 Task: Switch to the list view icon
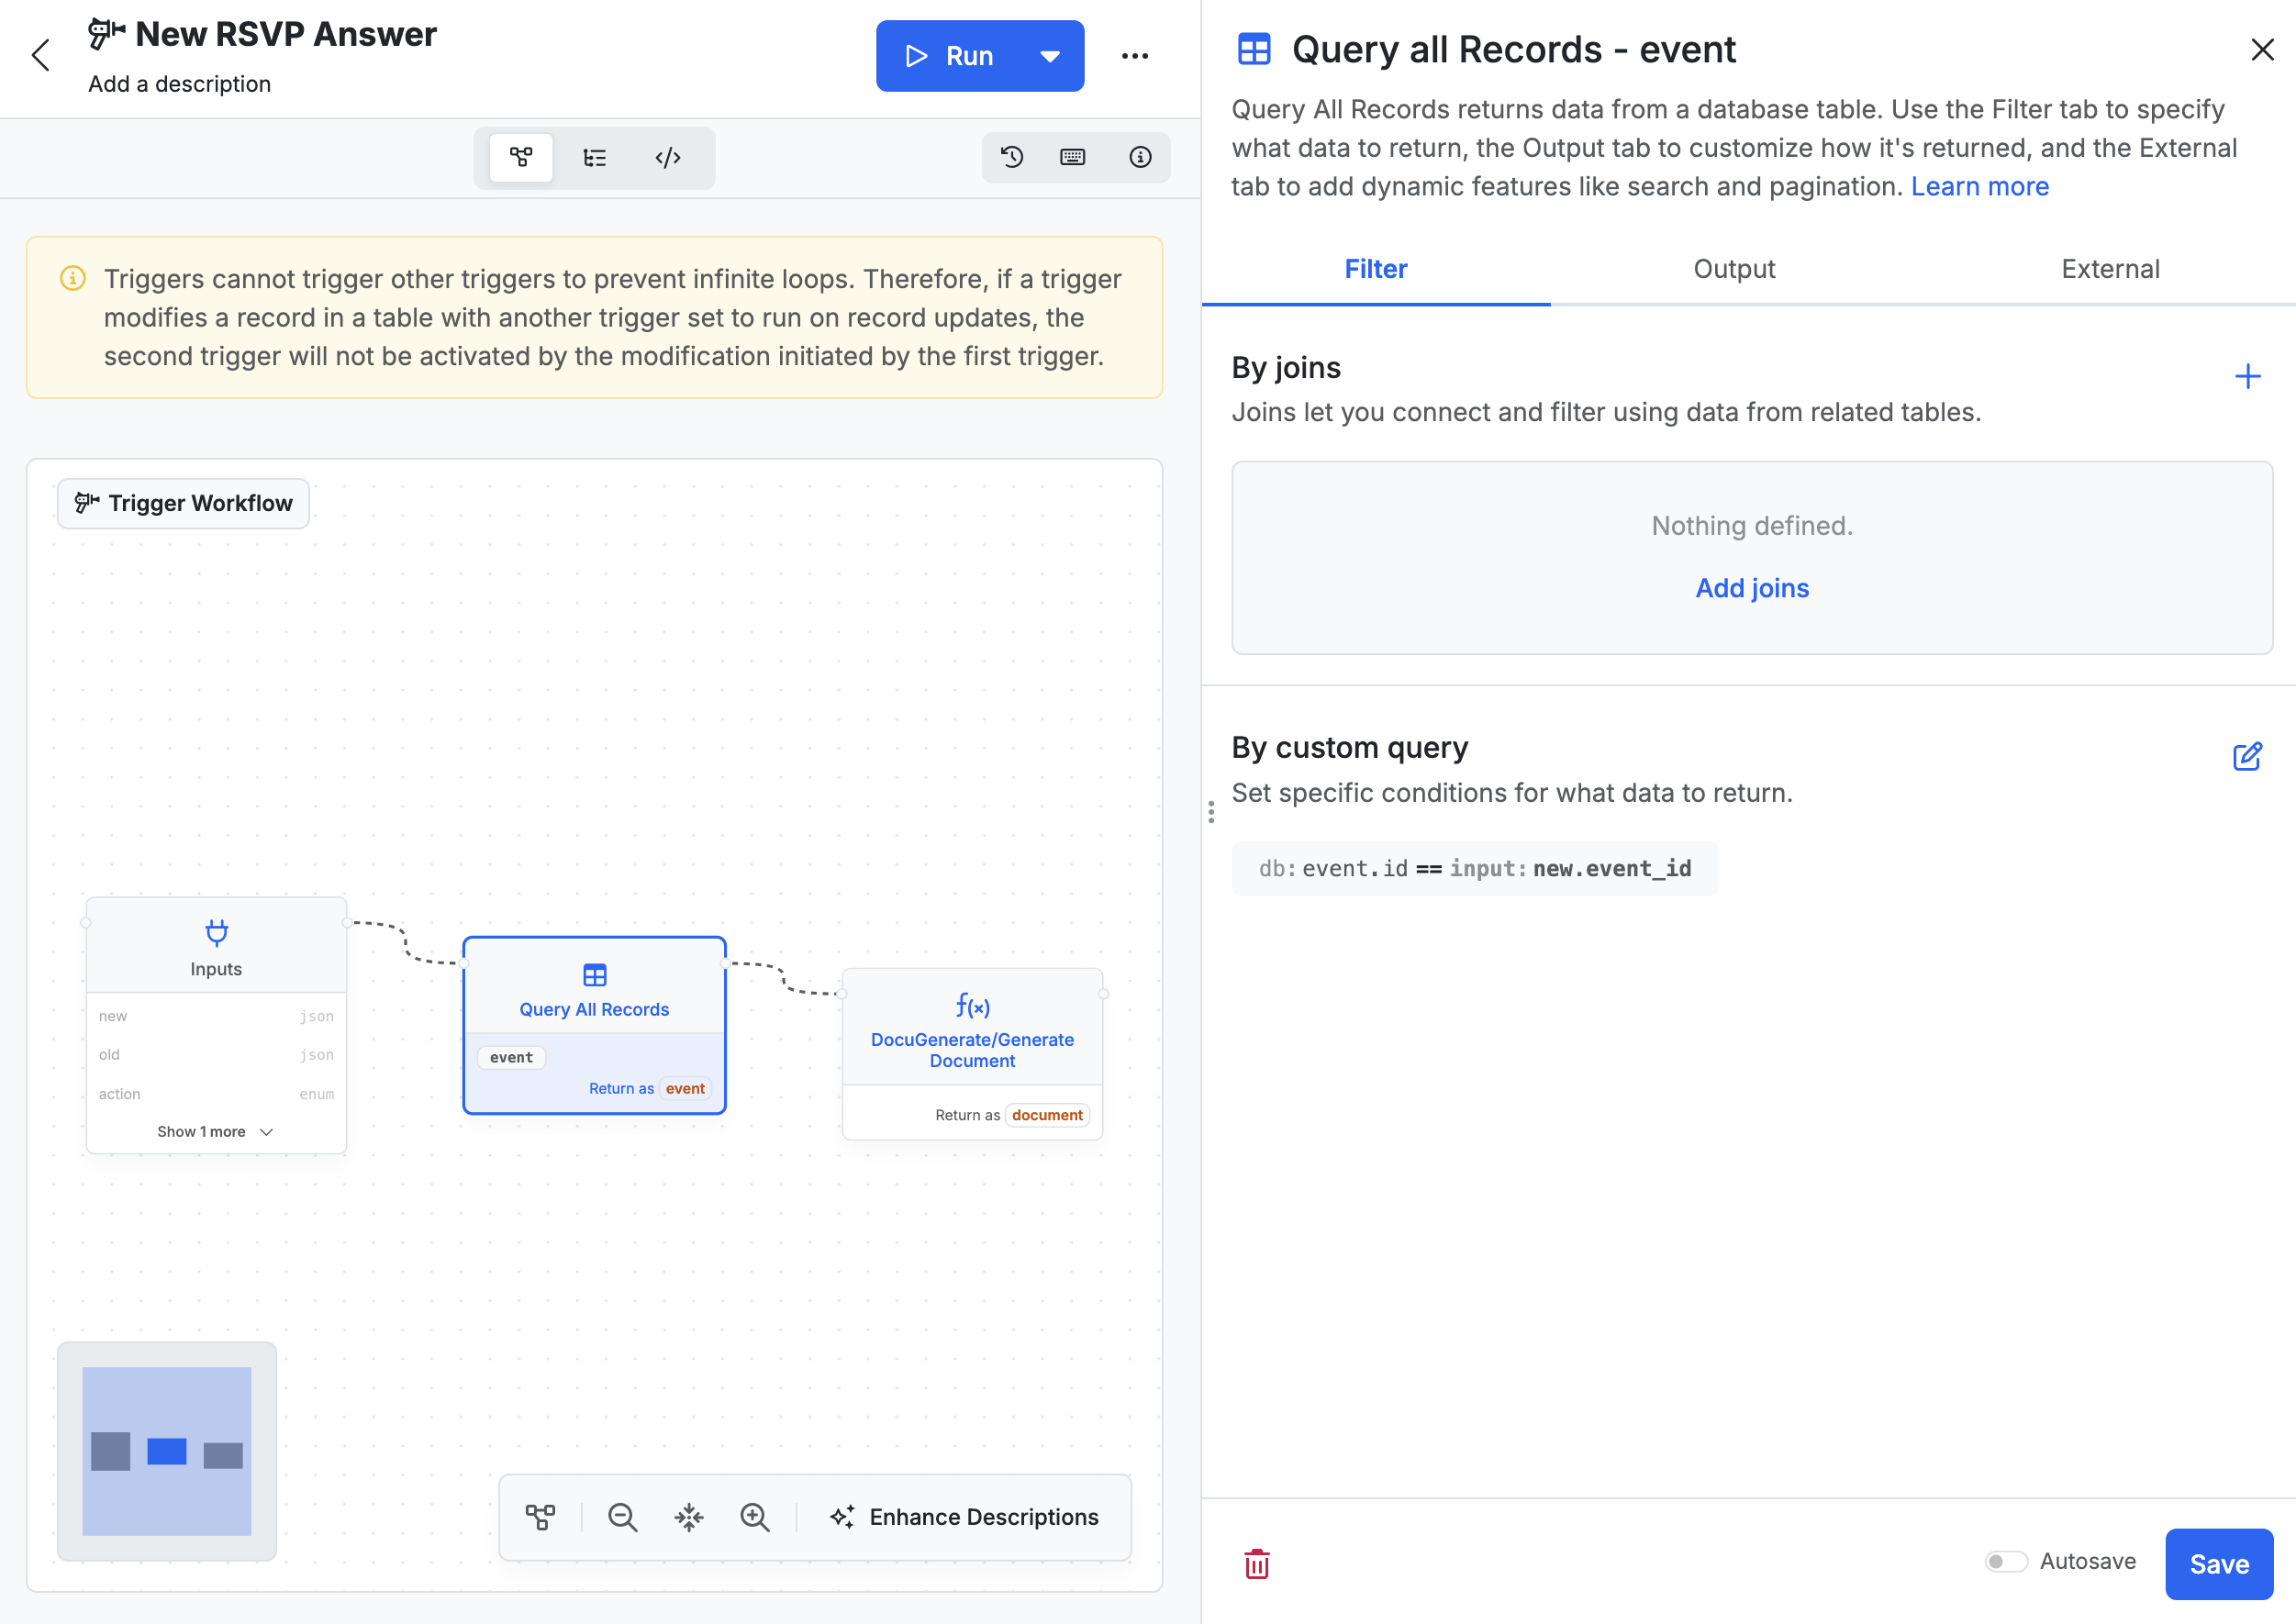coord(594,157)
